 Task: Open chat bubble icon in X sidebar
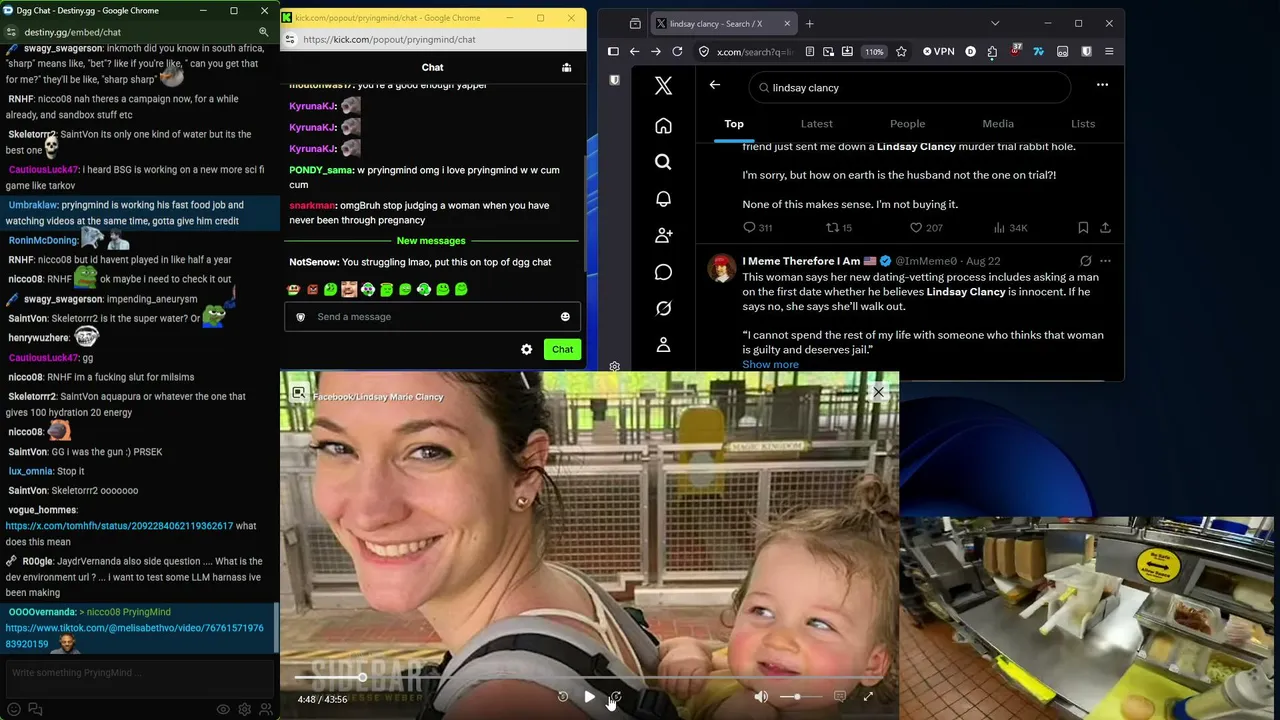pos(663,272)
